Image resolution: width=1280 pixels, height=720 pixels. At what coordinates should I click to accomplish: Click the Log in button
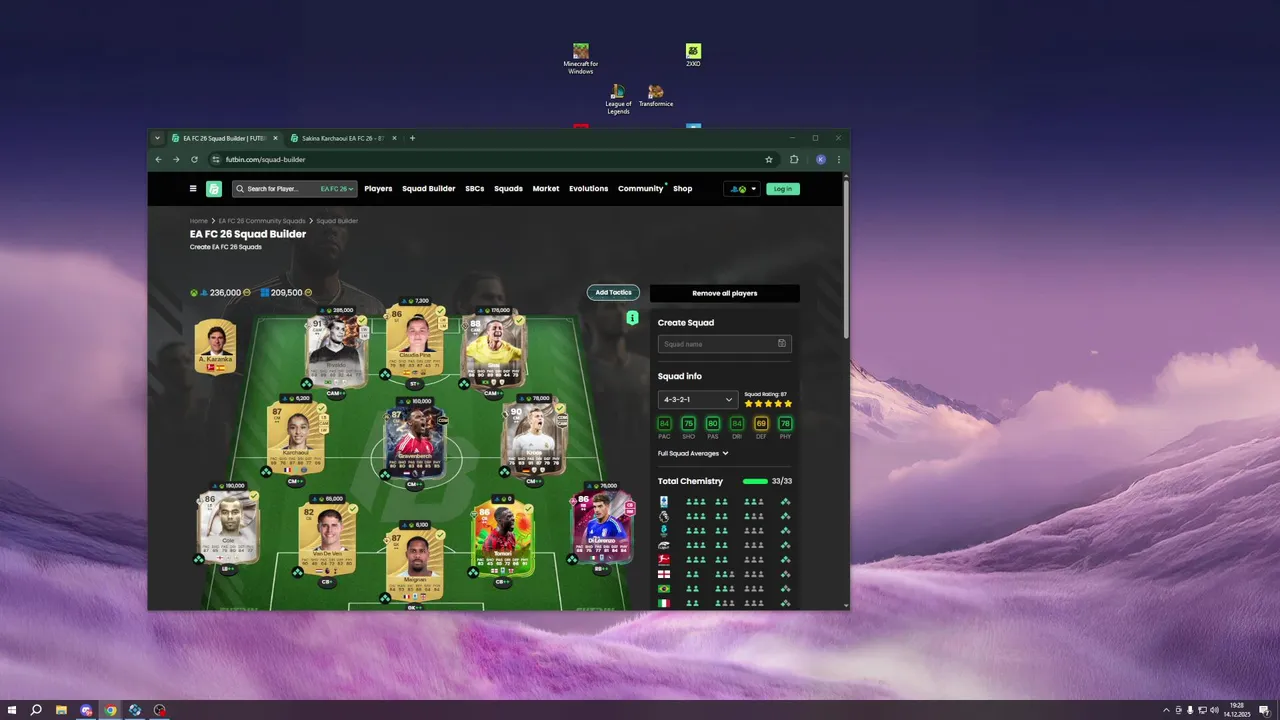pos(783,189)
